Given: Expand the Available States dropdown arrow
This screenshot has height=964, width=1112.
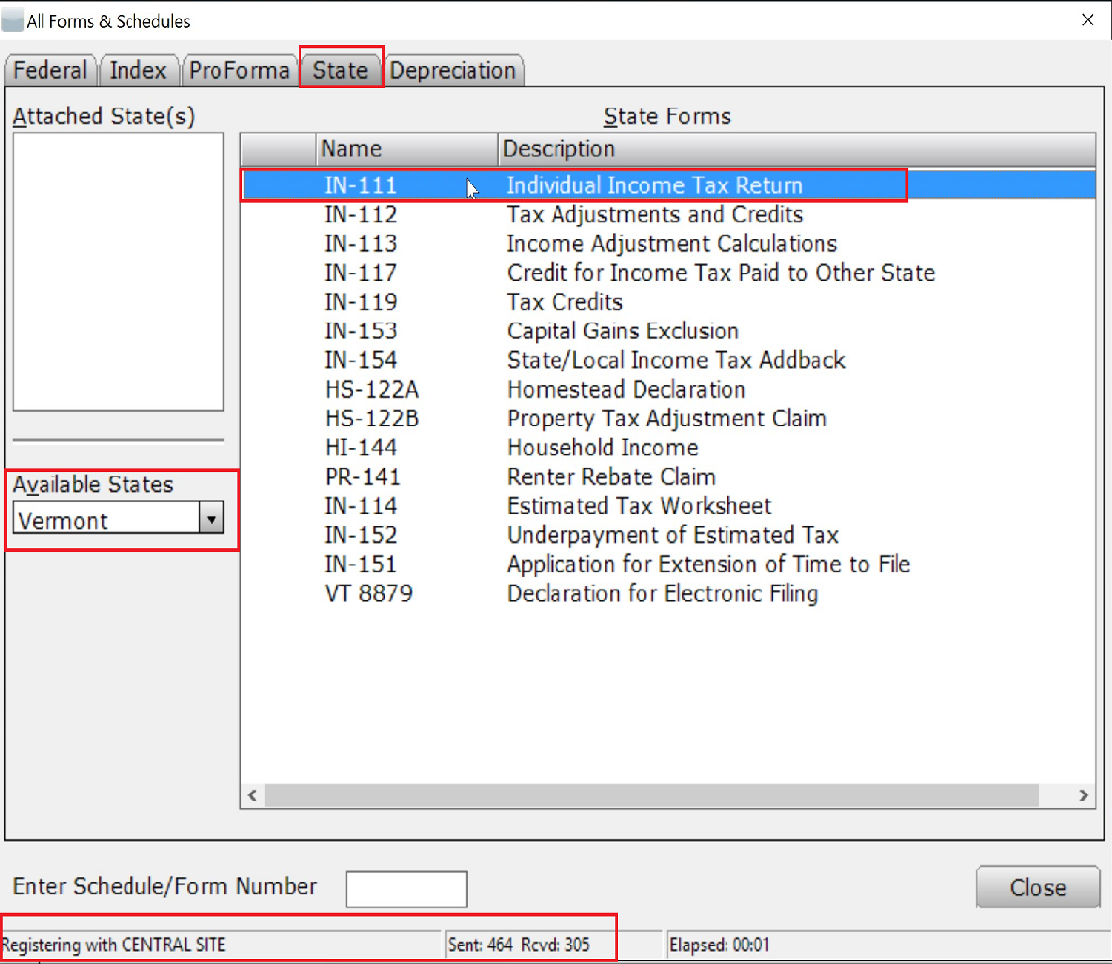Looking at the screenshot, I should pyautogui.click(x=211, y=520).
